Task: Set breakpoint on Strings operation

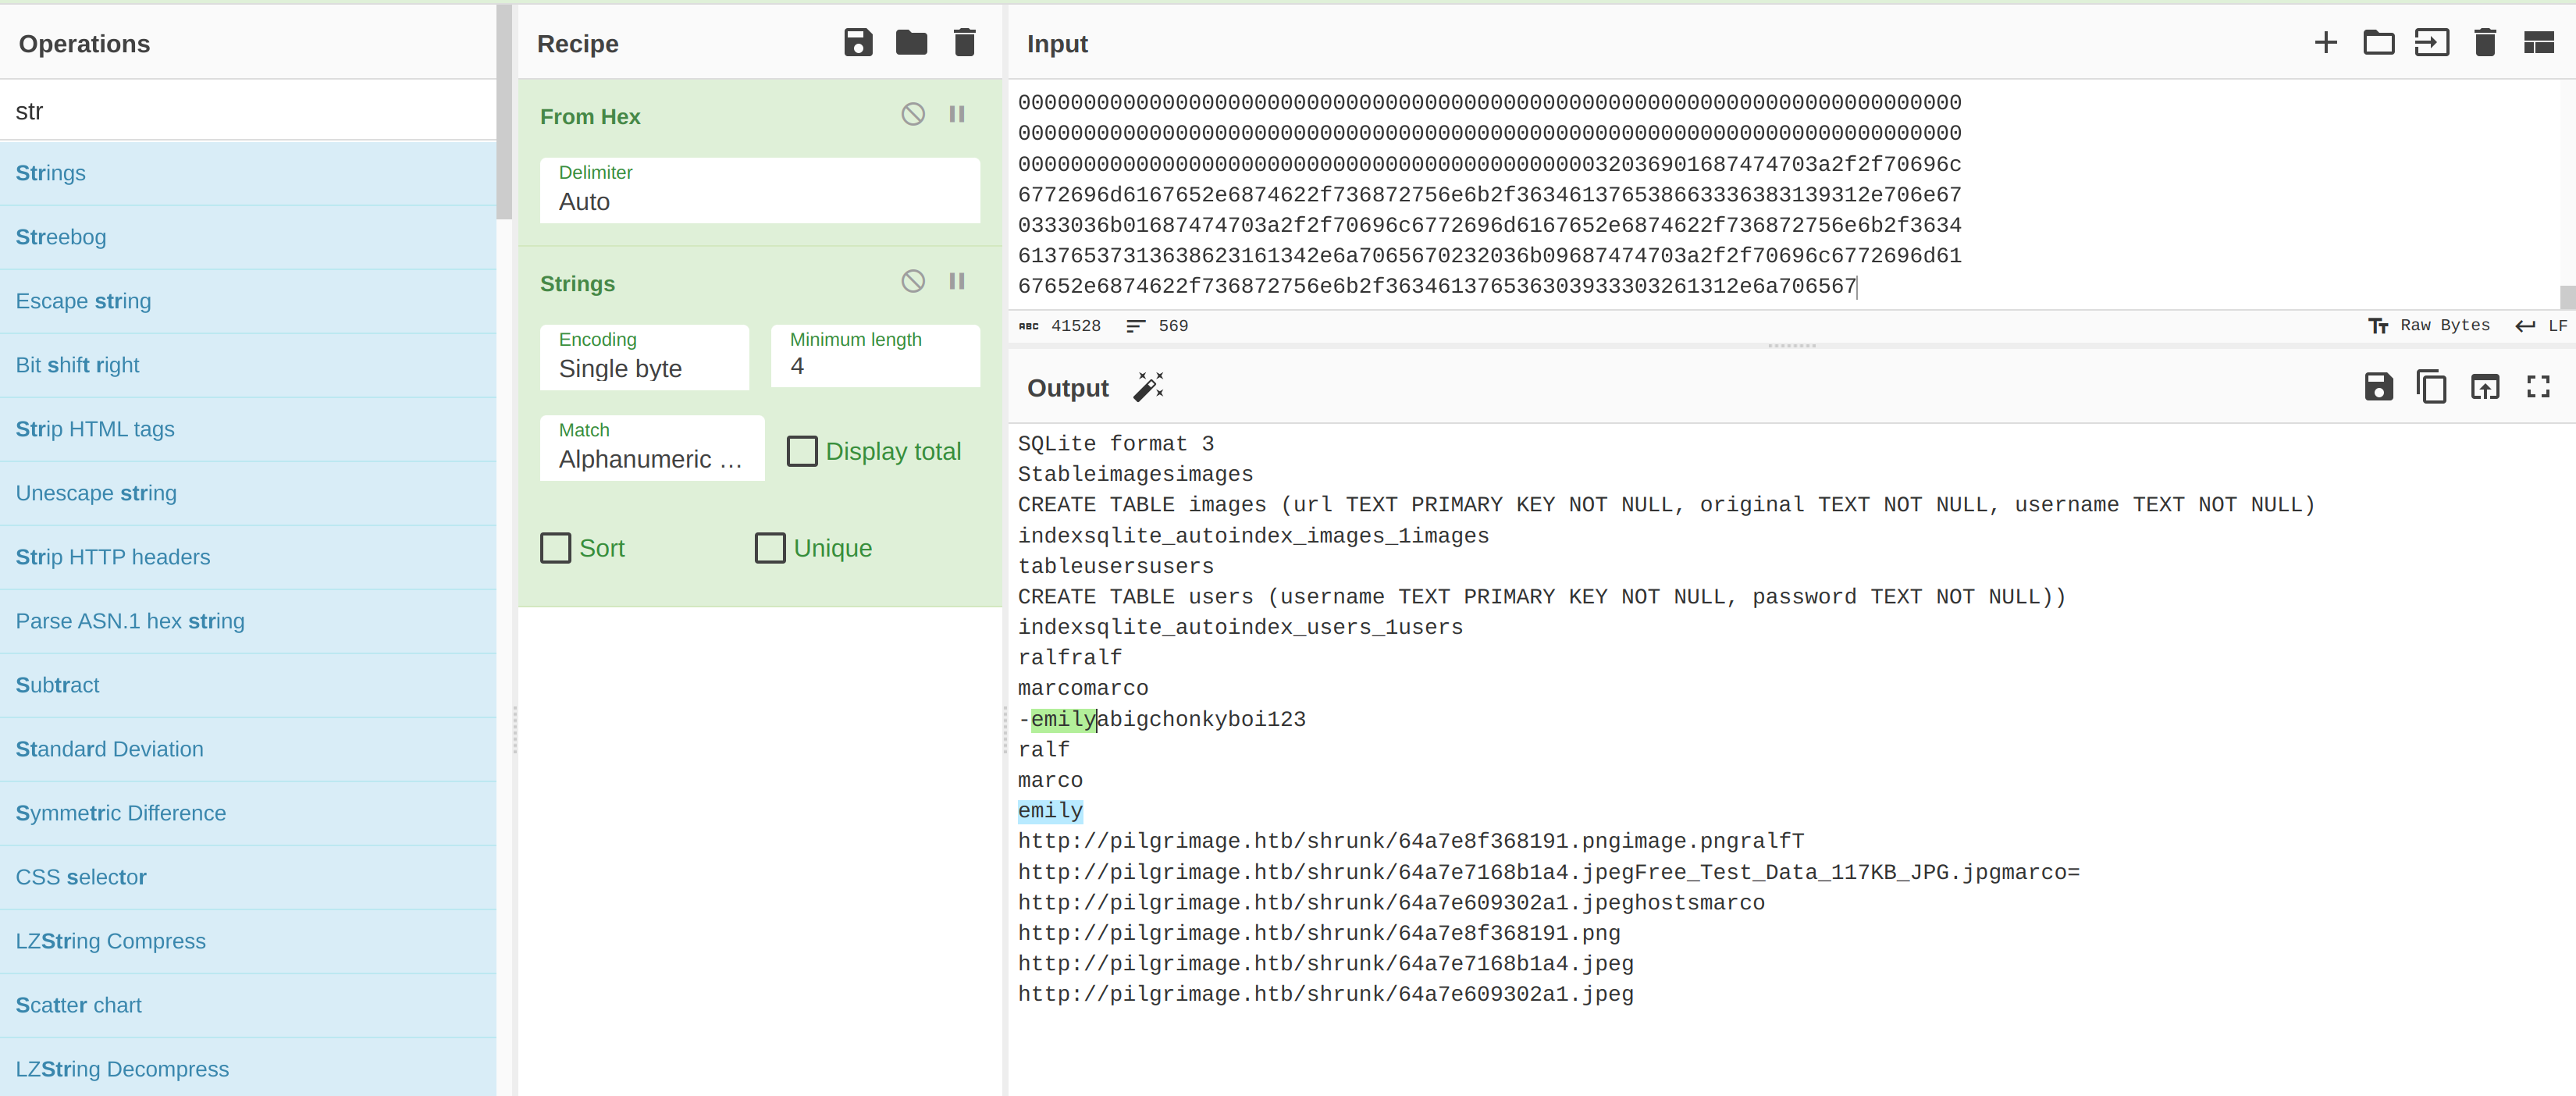Action: click(x=957, y=281)
